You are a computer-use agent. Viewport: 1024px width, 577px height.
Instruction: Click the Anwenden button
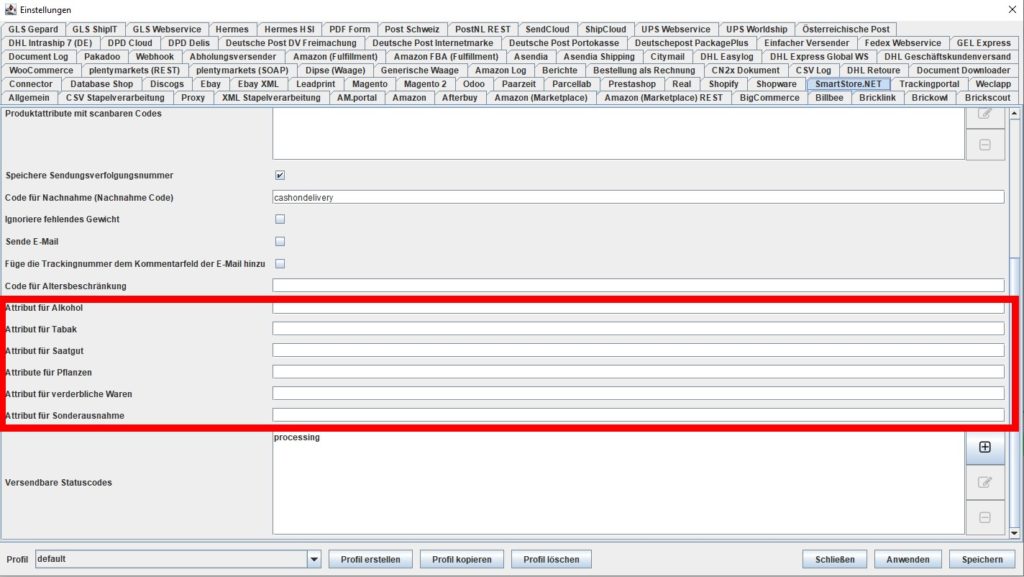[908, 559]
